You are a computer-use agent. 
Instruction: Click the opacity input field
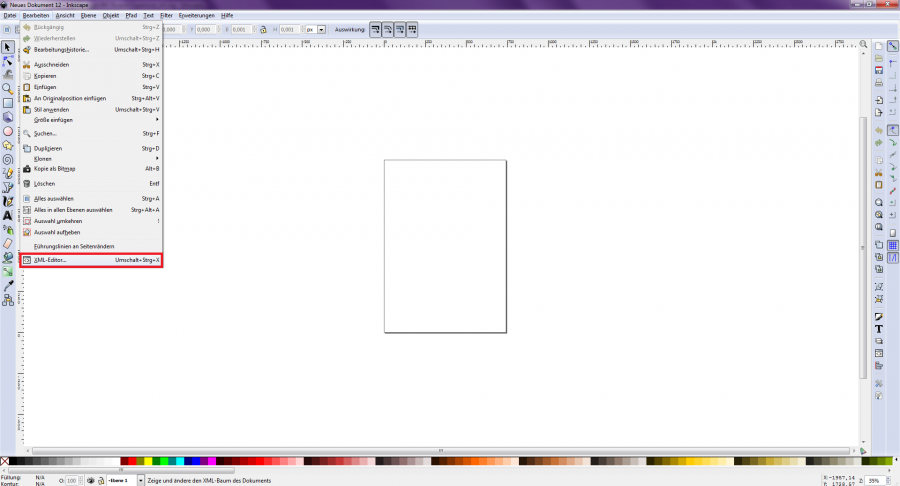coord(72,480)
